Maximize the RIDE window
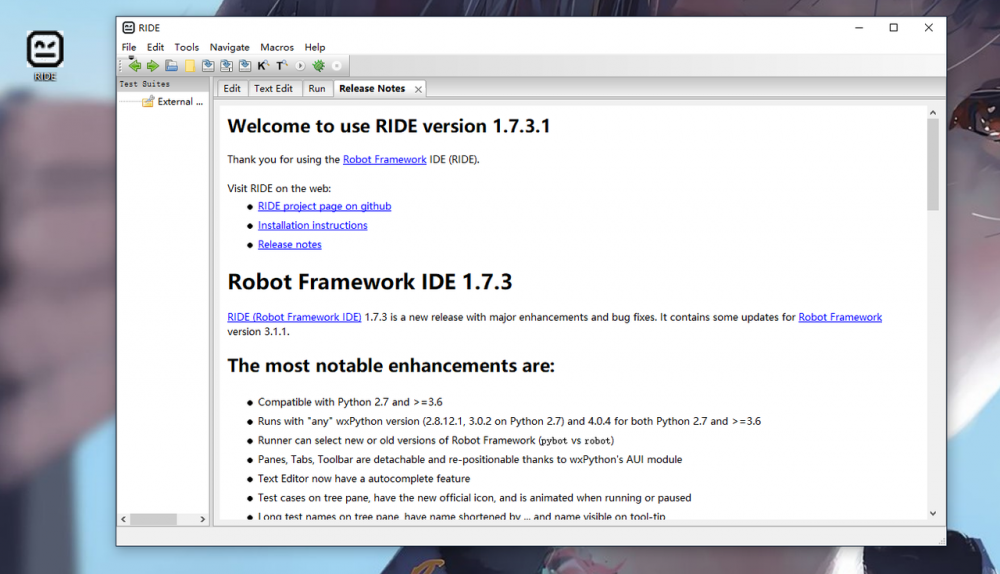1000x574 pixels. click(893, 27)
